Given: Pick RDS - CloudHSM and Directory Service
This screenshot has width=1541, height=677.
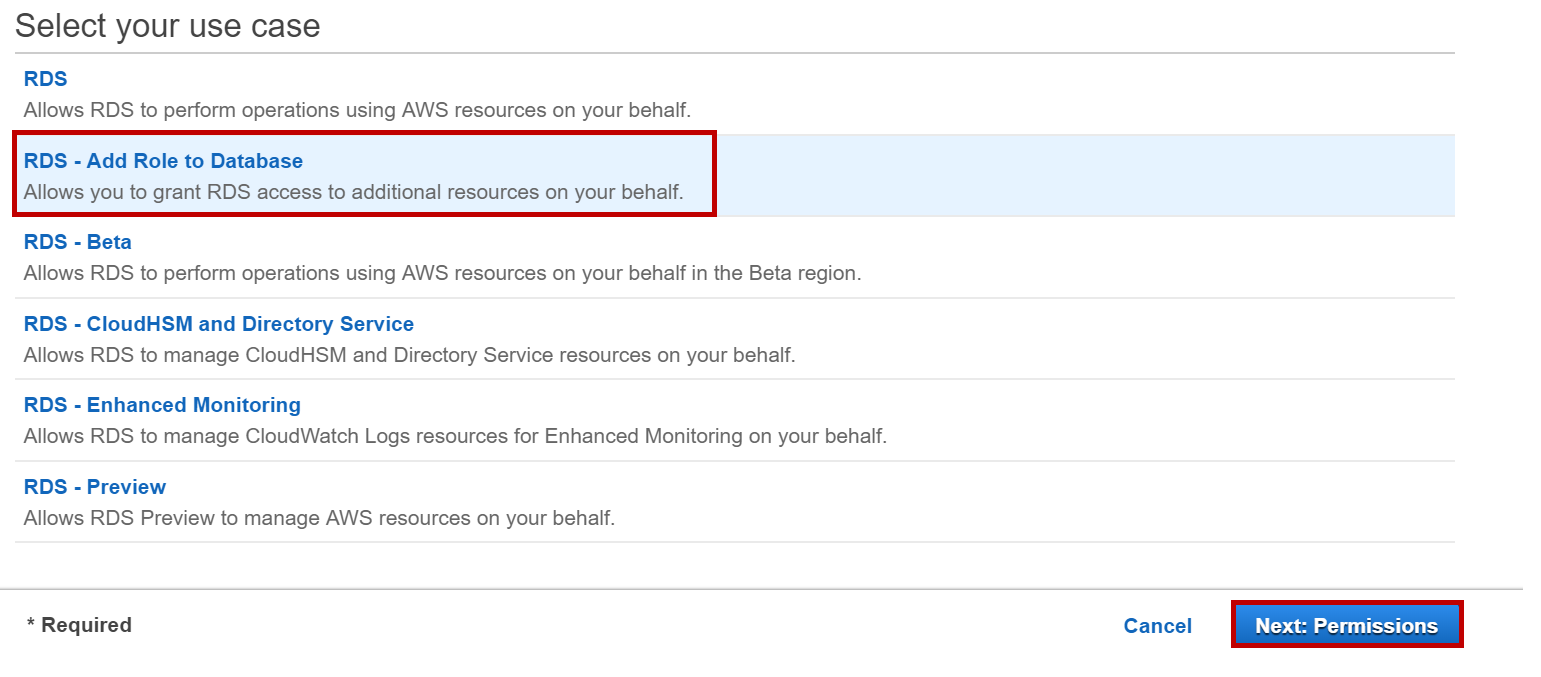Looking at the screenshot, I should (x=218, y=324).
